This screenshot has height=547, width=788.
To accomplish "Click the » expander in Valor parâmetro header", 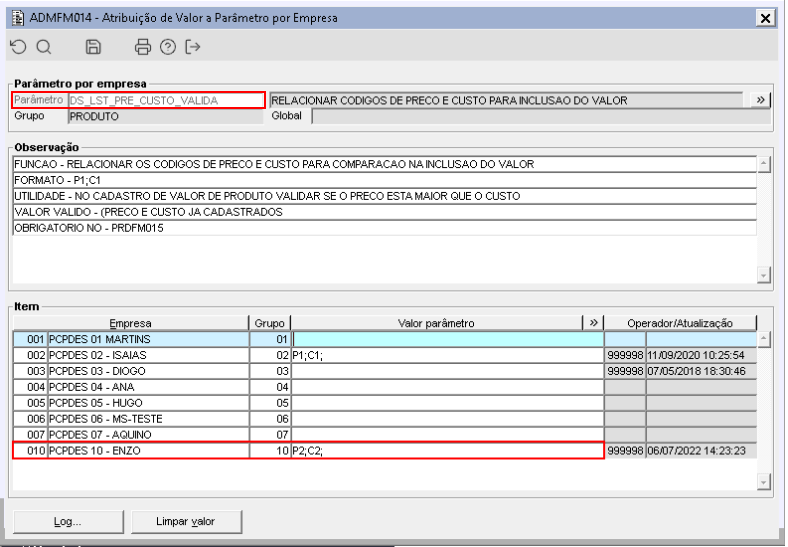I will pyautogui.click(x=594, y=323).
